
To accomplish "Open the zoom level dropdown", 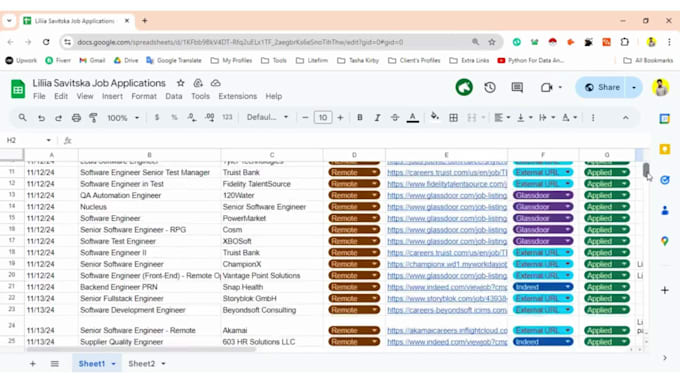I will click(x=123, y=118).
